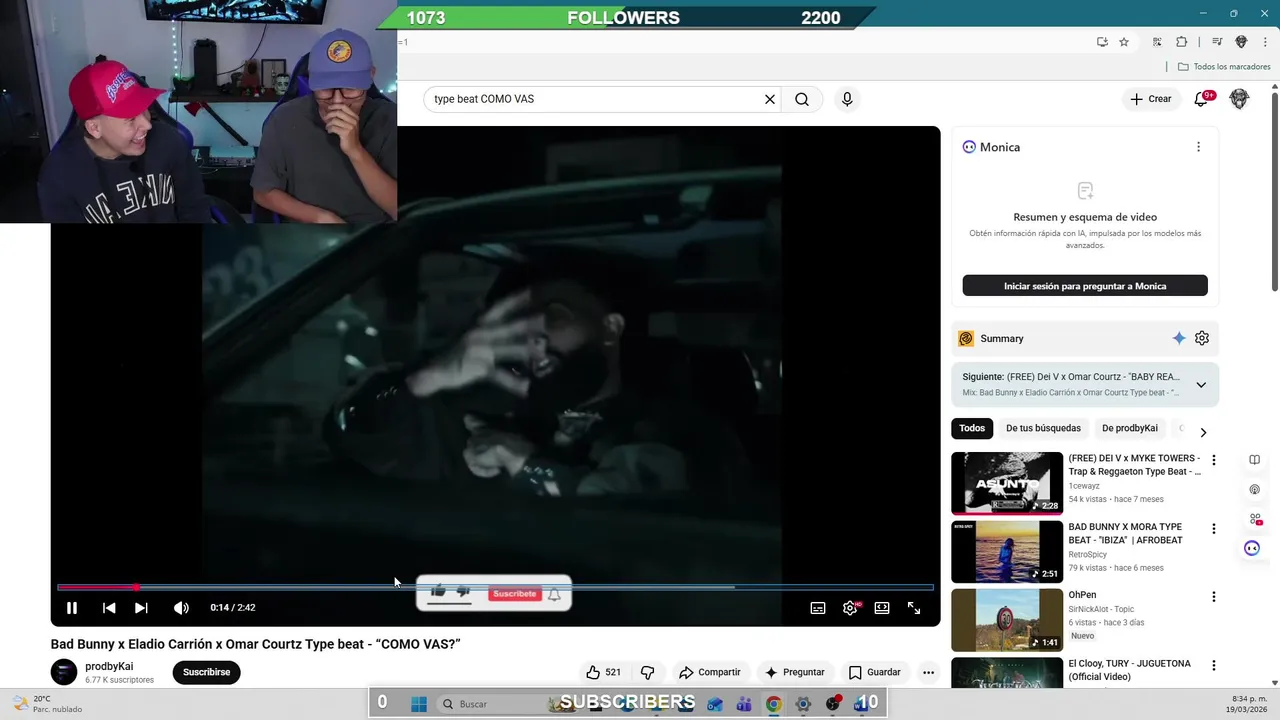Open the BAD BUNNY X MORA IBIZA thumbnail
The height and width of the screenshot is (720, 1280).
1007,552
